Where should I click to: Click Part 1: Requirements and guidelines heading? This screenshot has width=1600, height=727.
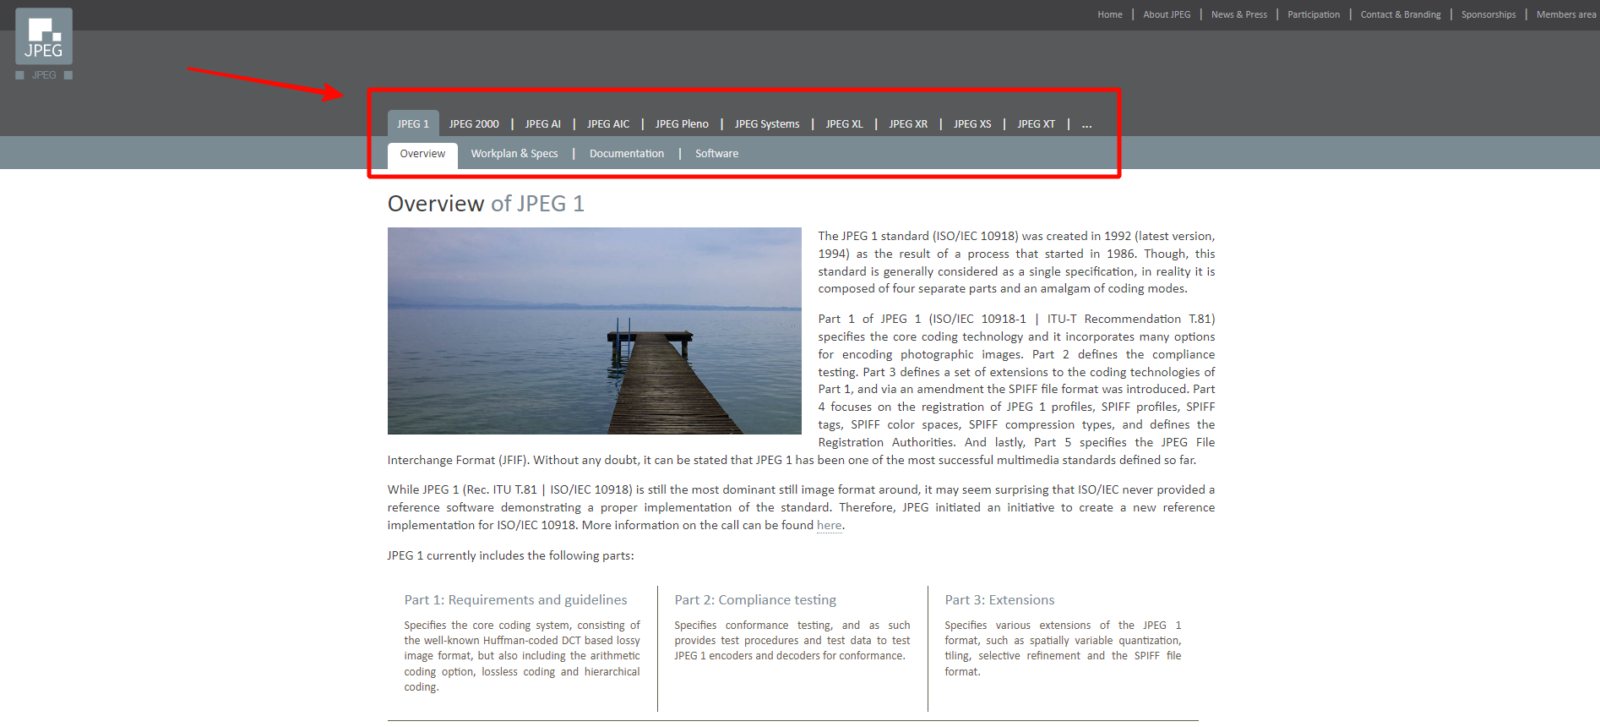click(x=516, y=600)
